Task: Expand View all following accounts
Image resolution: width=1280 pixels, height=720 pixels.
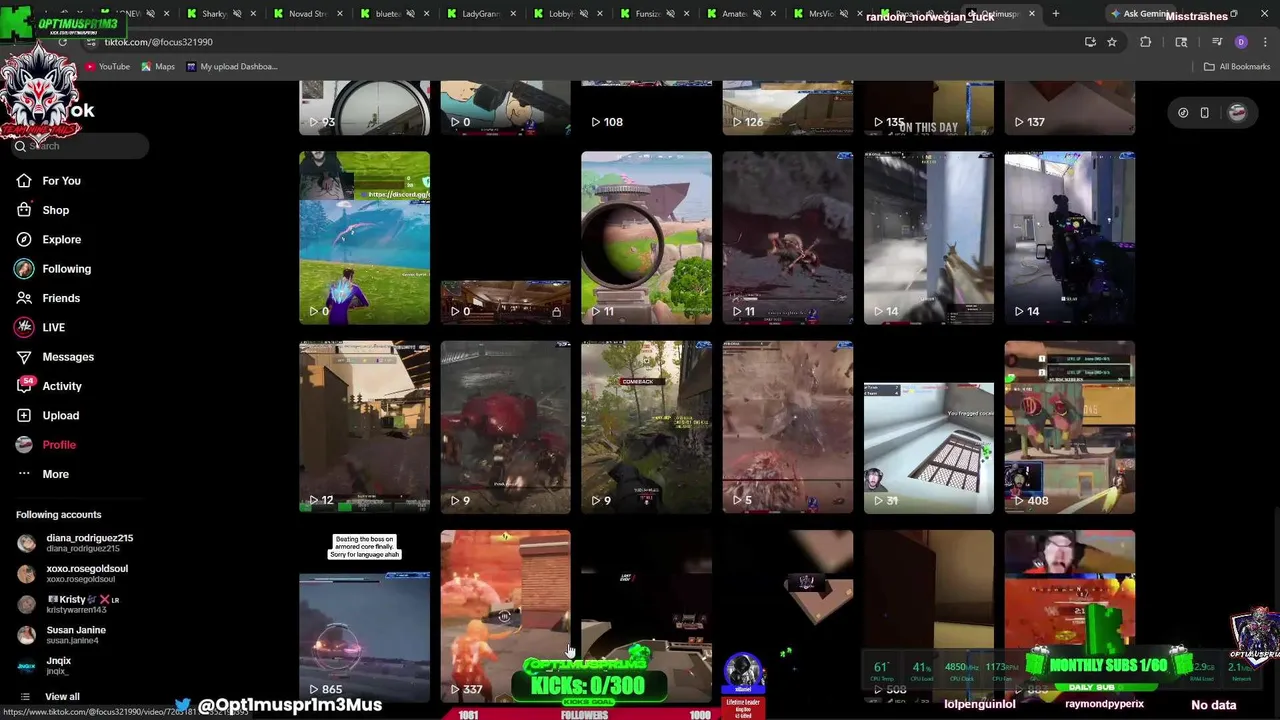Action: pyautogui.click(x=61, y=696)
